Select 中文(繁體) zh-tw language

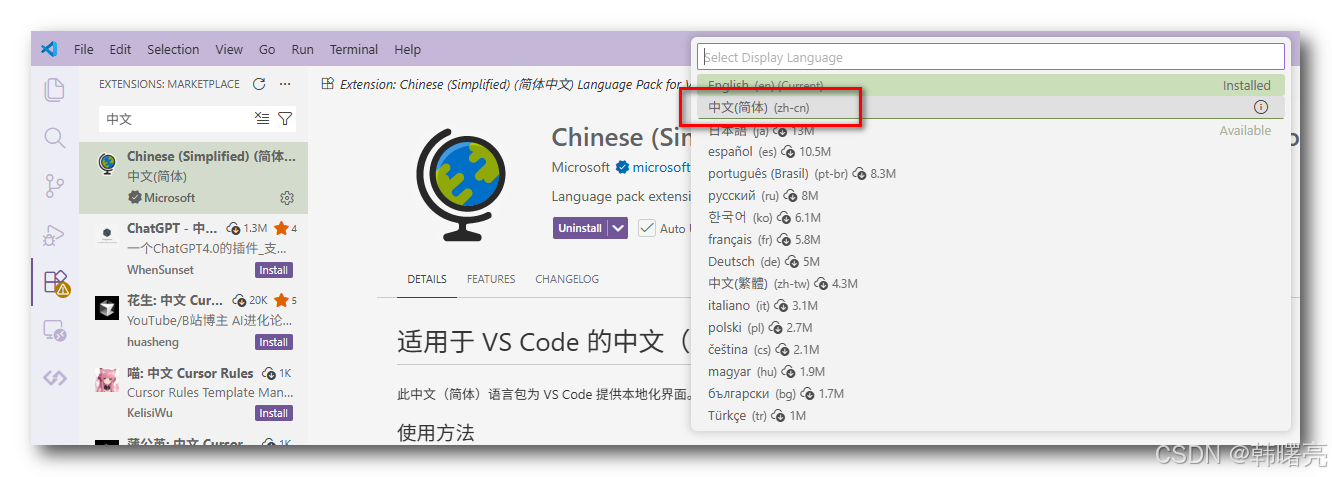click(x=990, y=284)
